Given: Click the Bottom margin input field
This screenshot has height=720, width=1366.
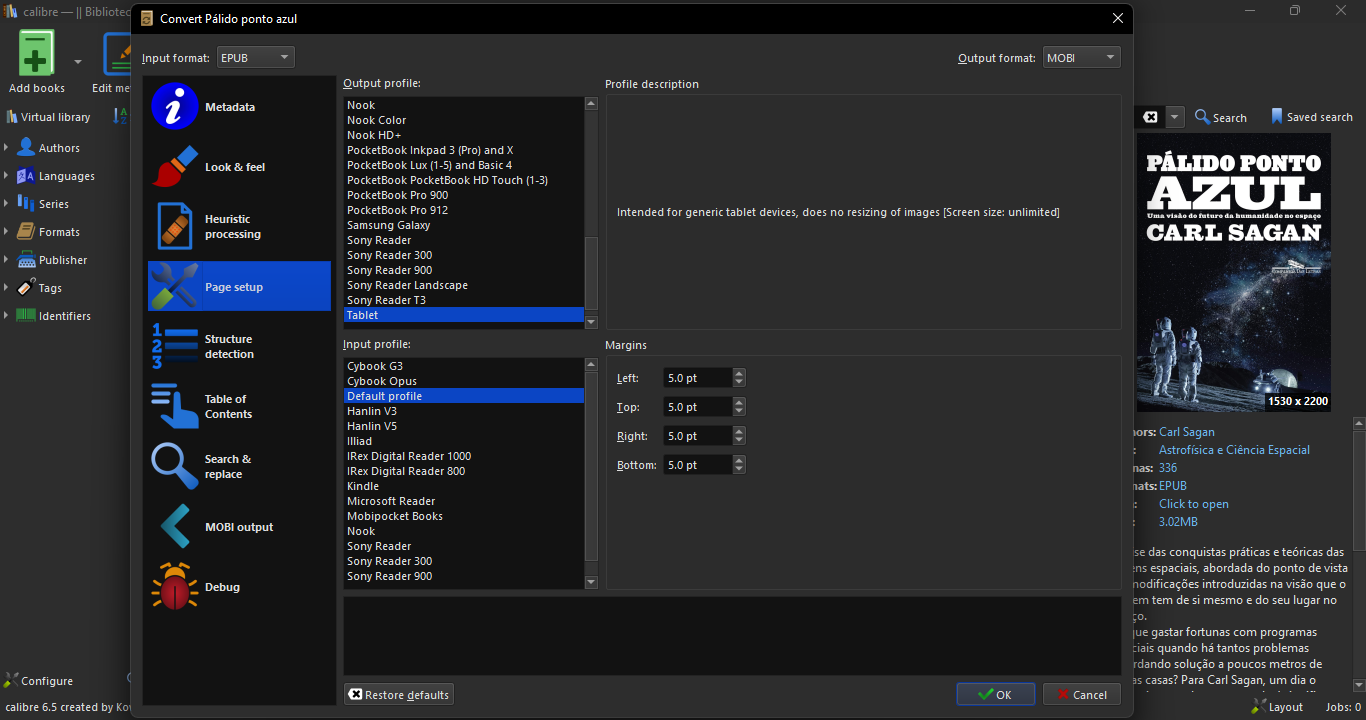Looking at the screenshot, I should 698,465.
